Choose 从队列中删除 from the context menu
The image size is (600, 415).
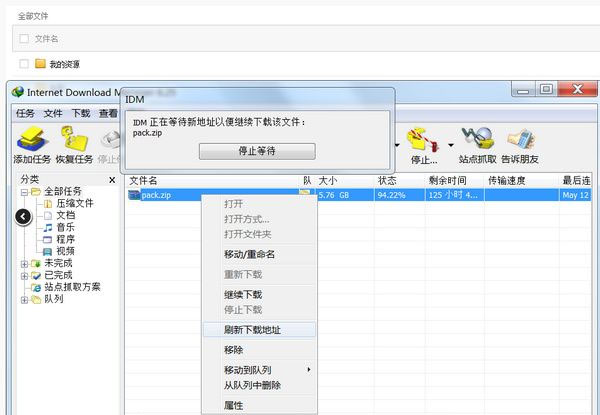(x=259, y=385)
